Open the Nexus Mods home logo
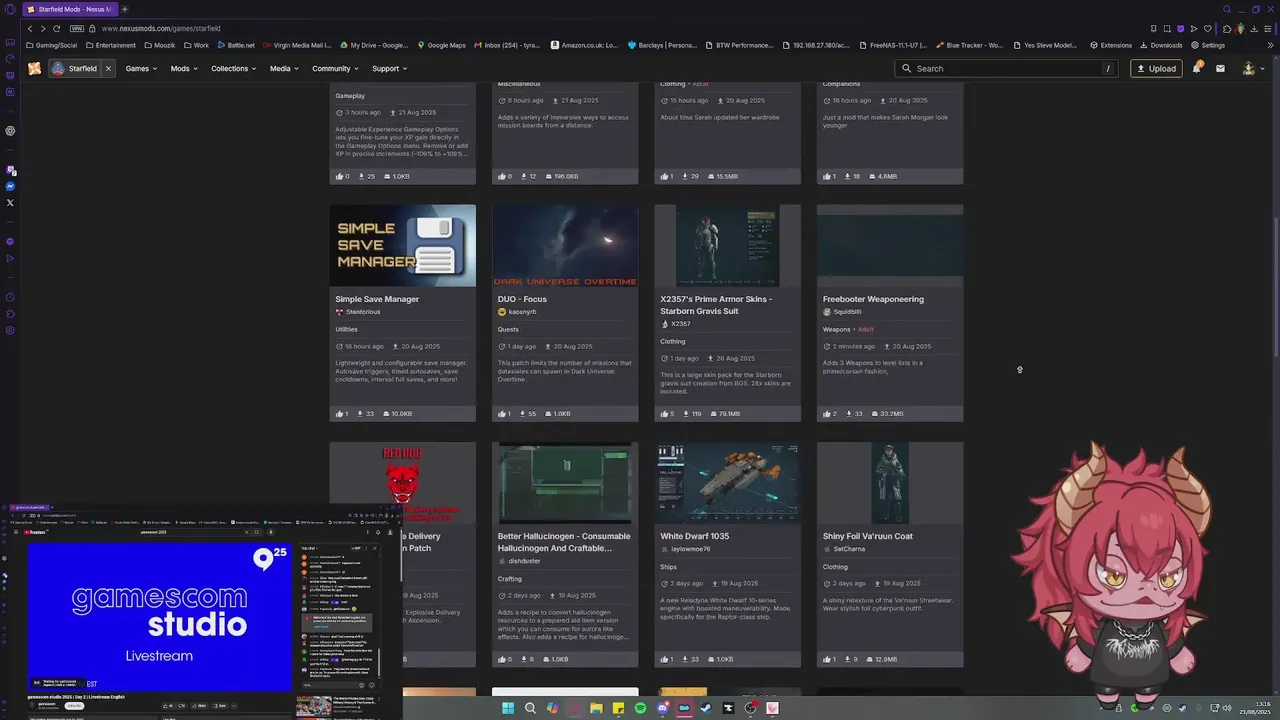This screenshot has width=1280, height=720. 35,68
